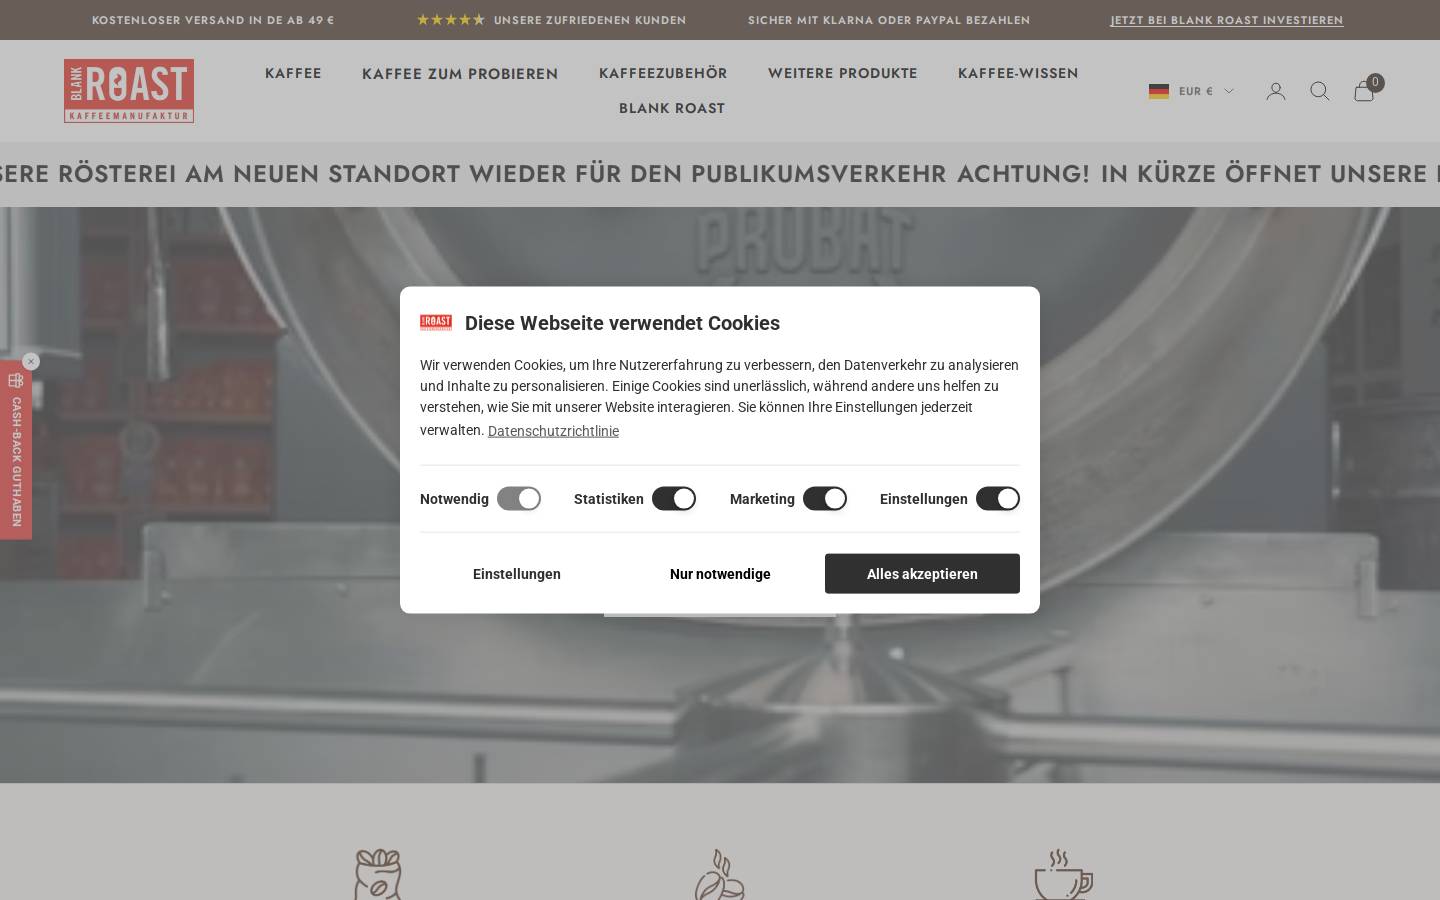Click Sicher mit Klarna oder PayPal bezahlen

[889, 20]
